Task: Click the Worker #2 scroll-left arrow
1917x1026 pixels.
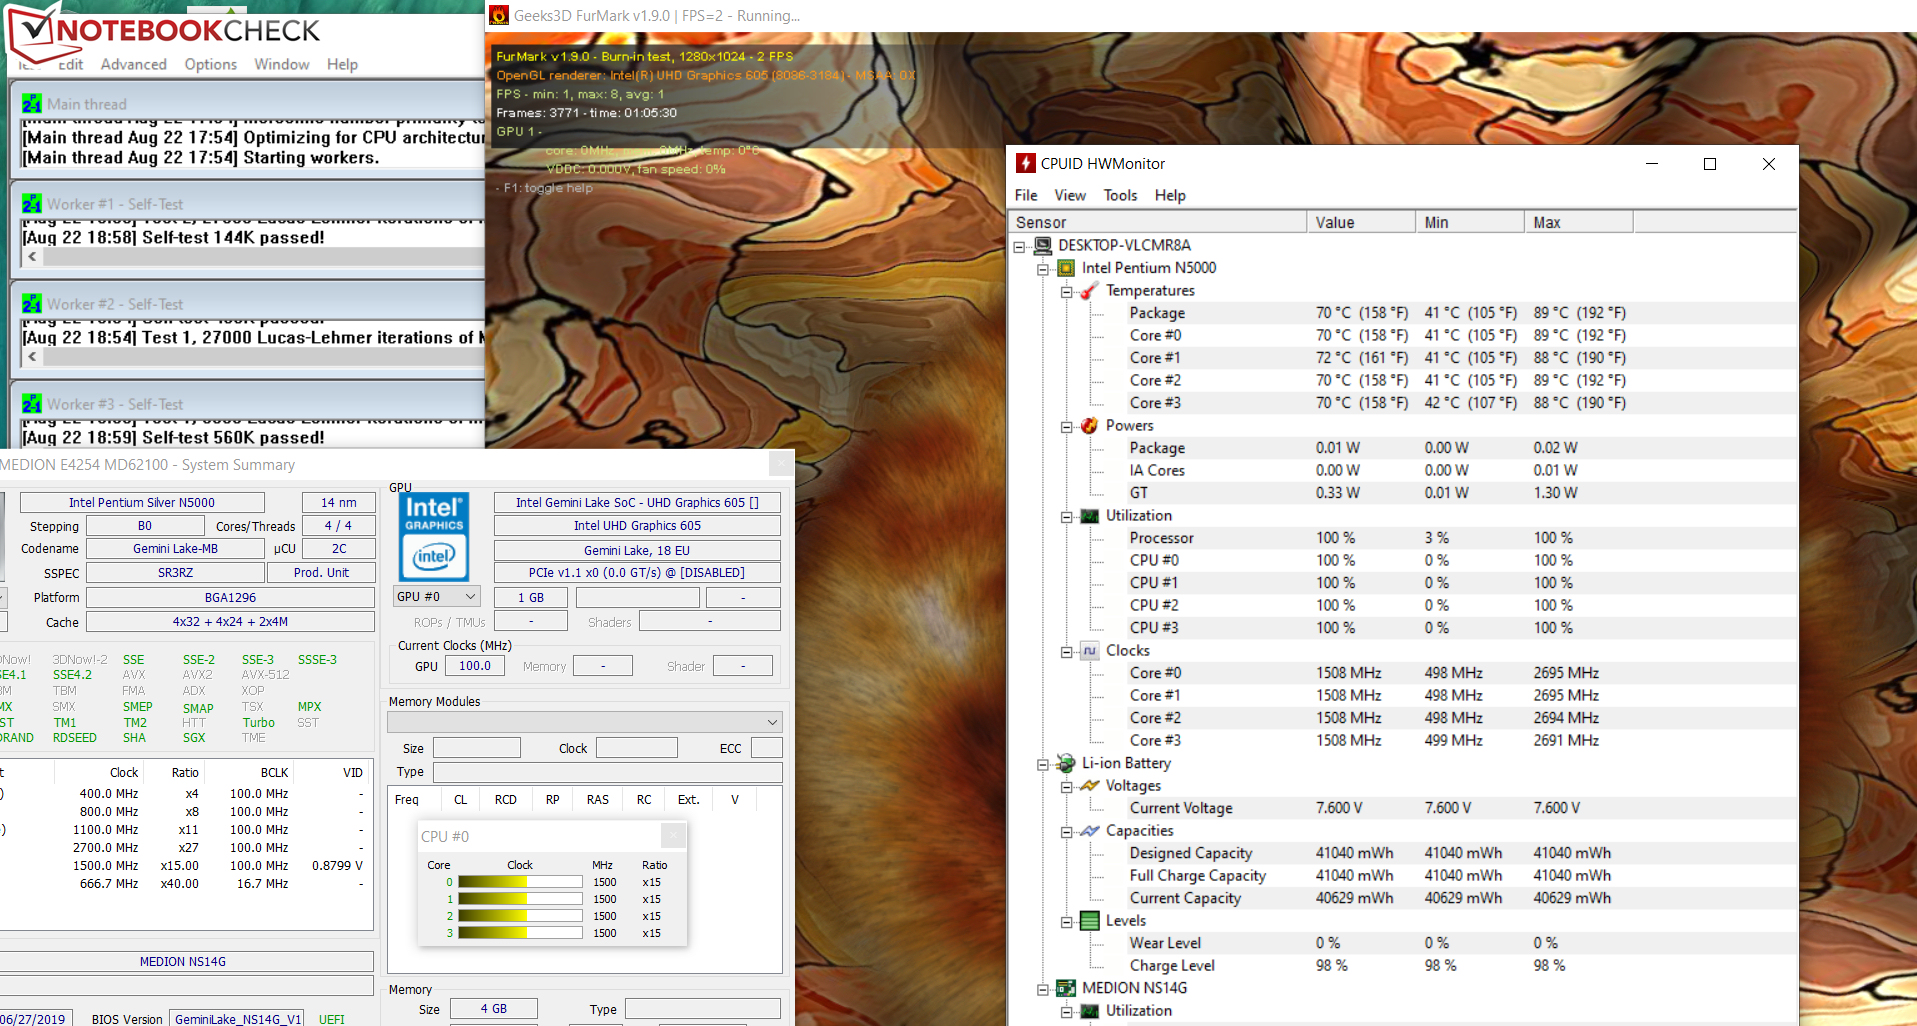Action: 32,357
